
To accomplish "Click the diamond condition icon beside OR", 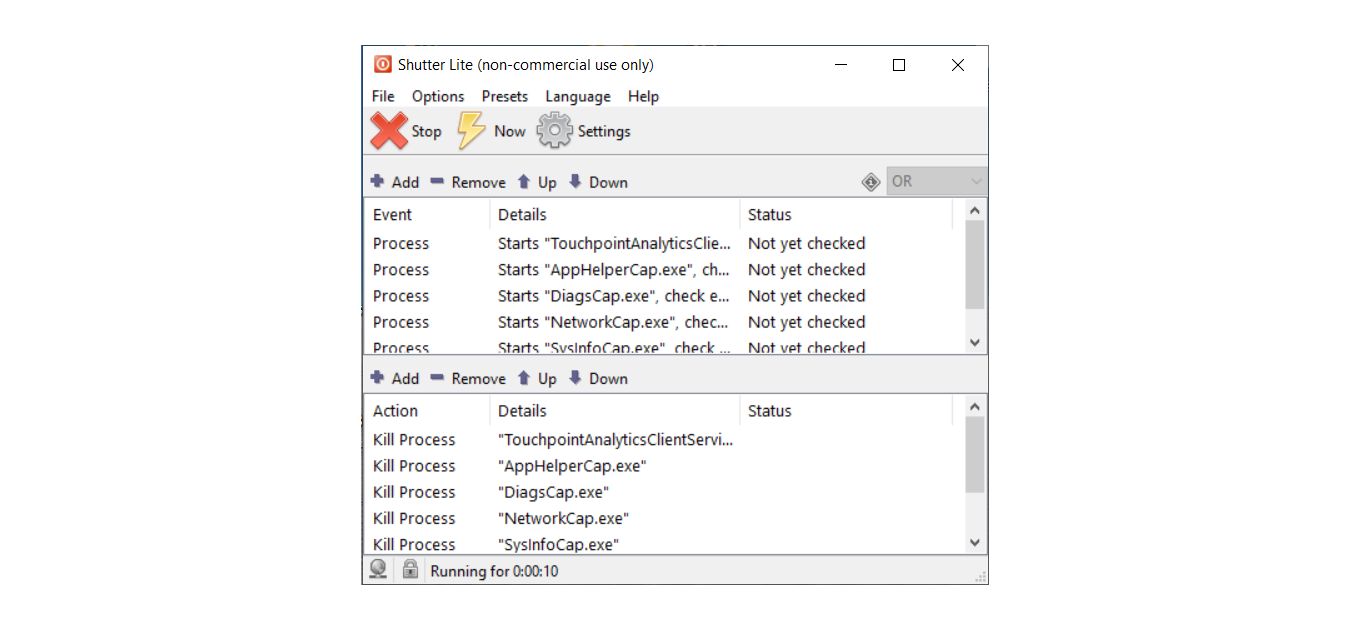I will pyautogui.click(x=871, y=182).
